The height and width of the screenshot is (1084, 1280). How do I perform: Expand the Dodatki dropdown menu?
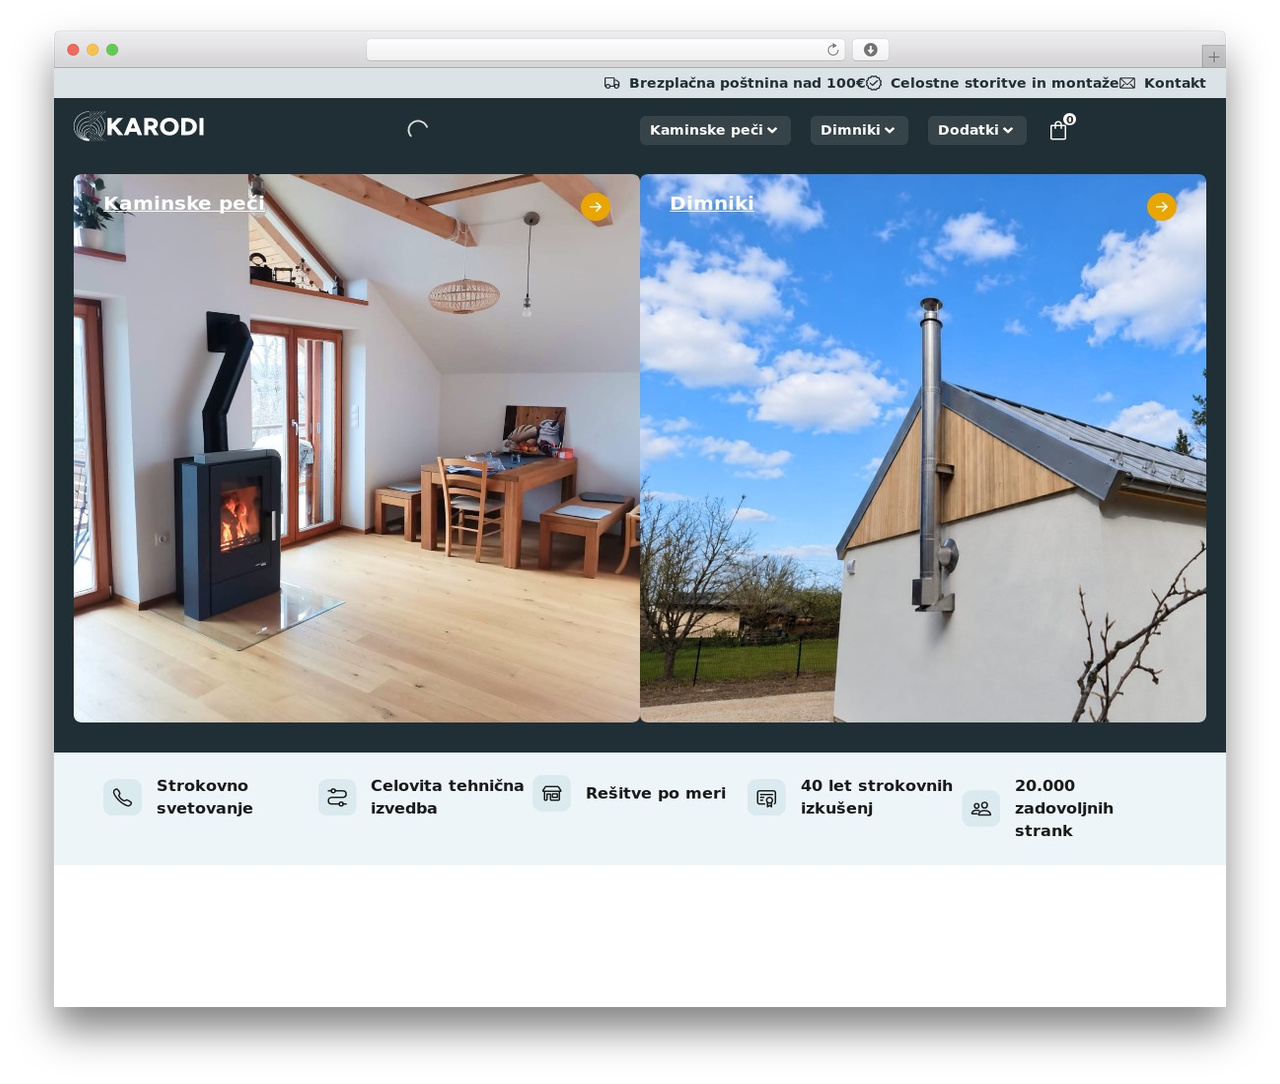click(x=977, y=130)
